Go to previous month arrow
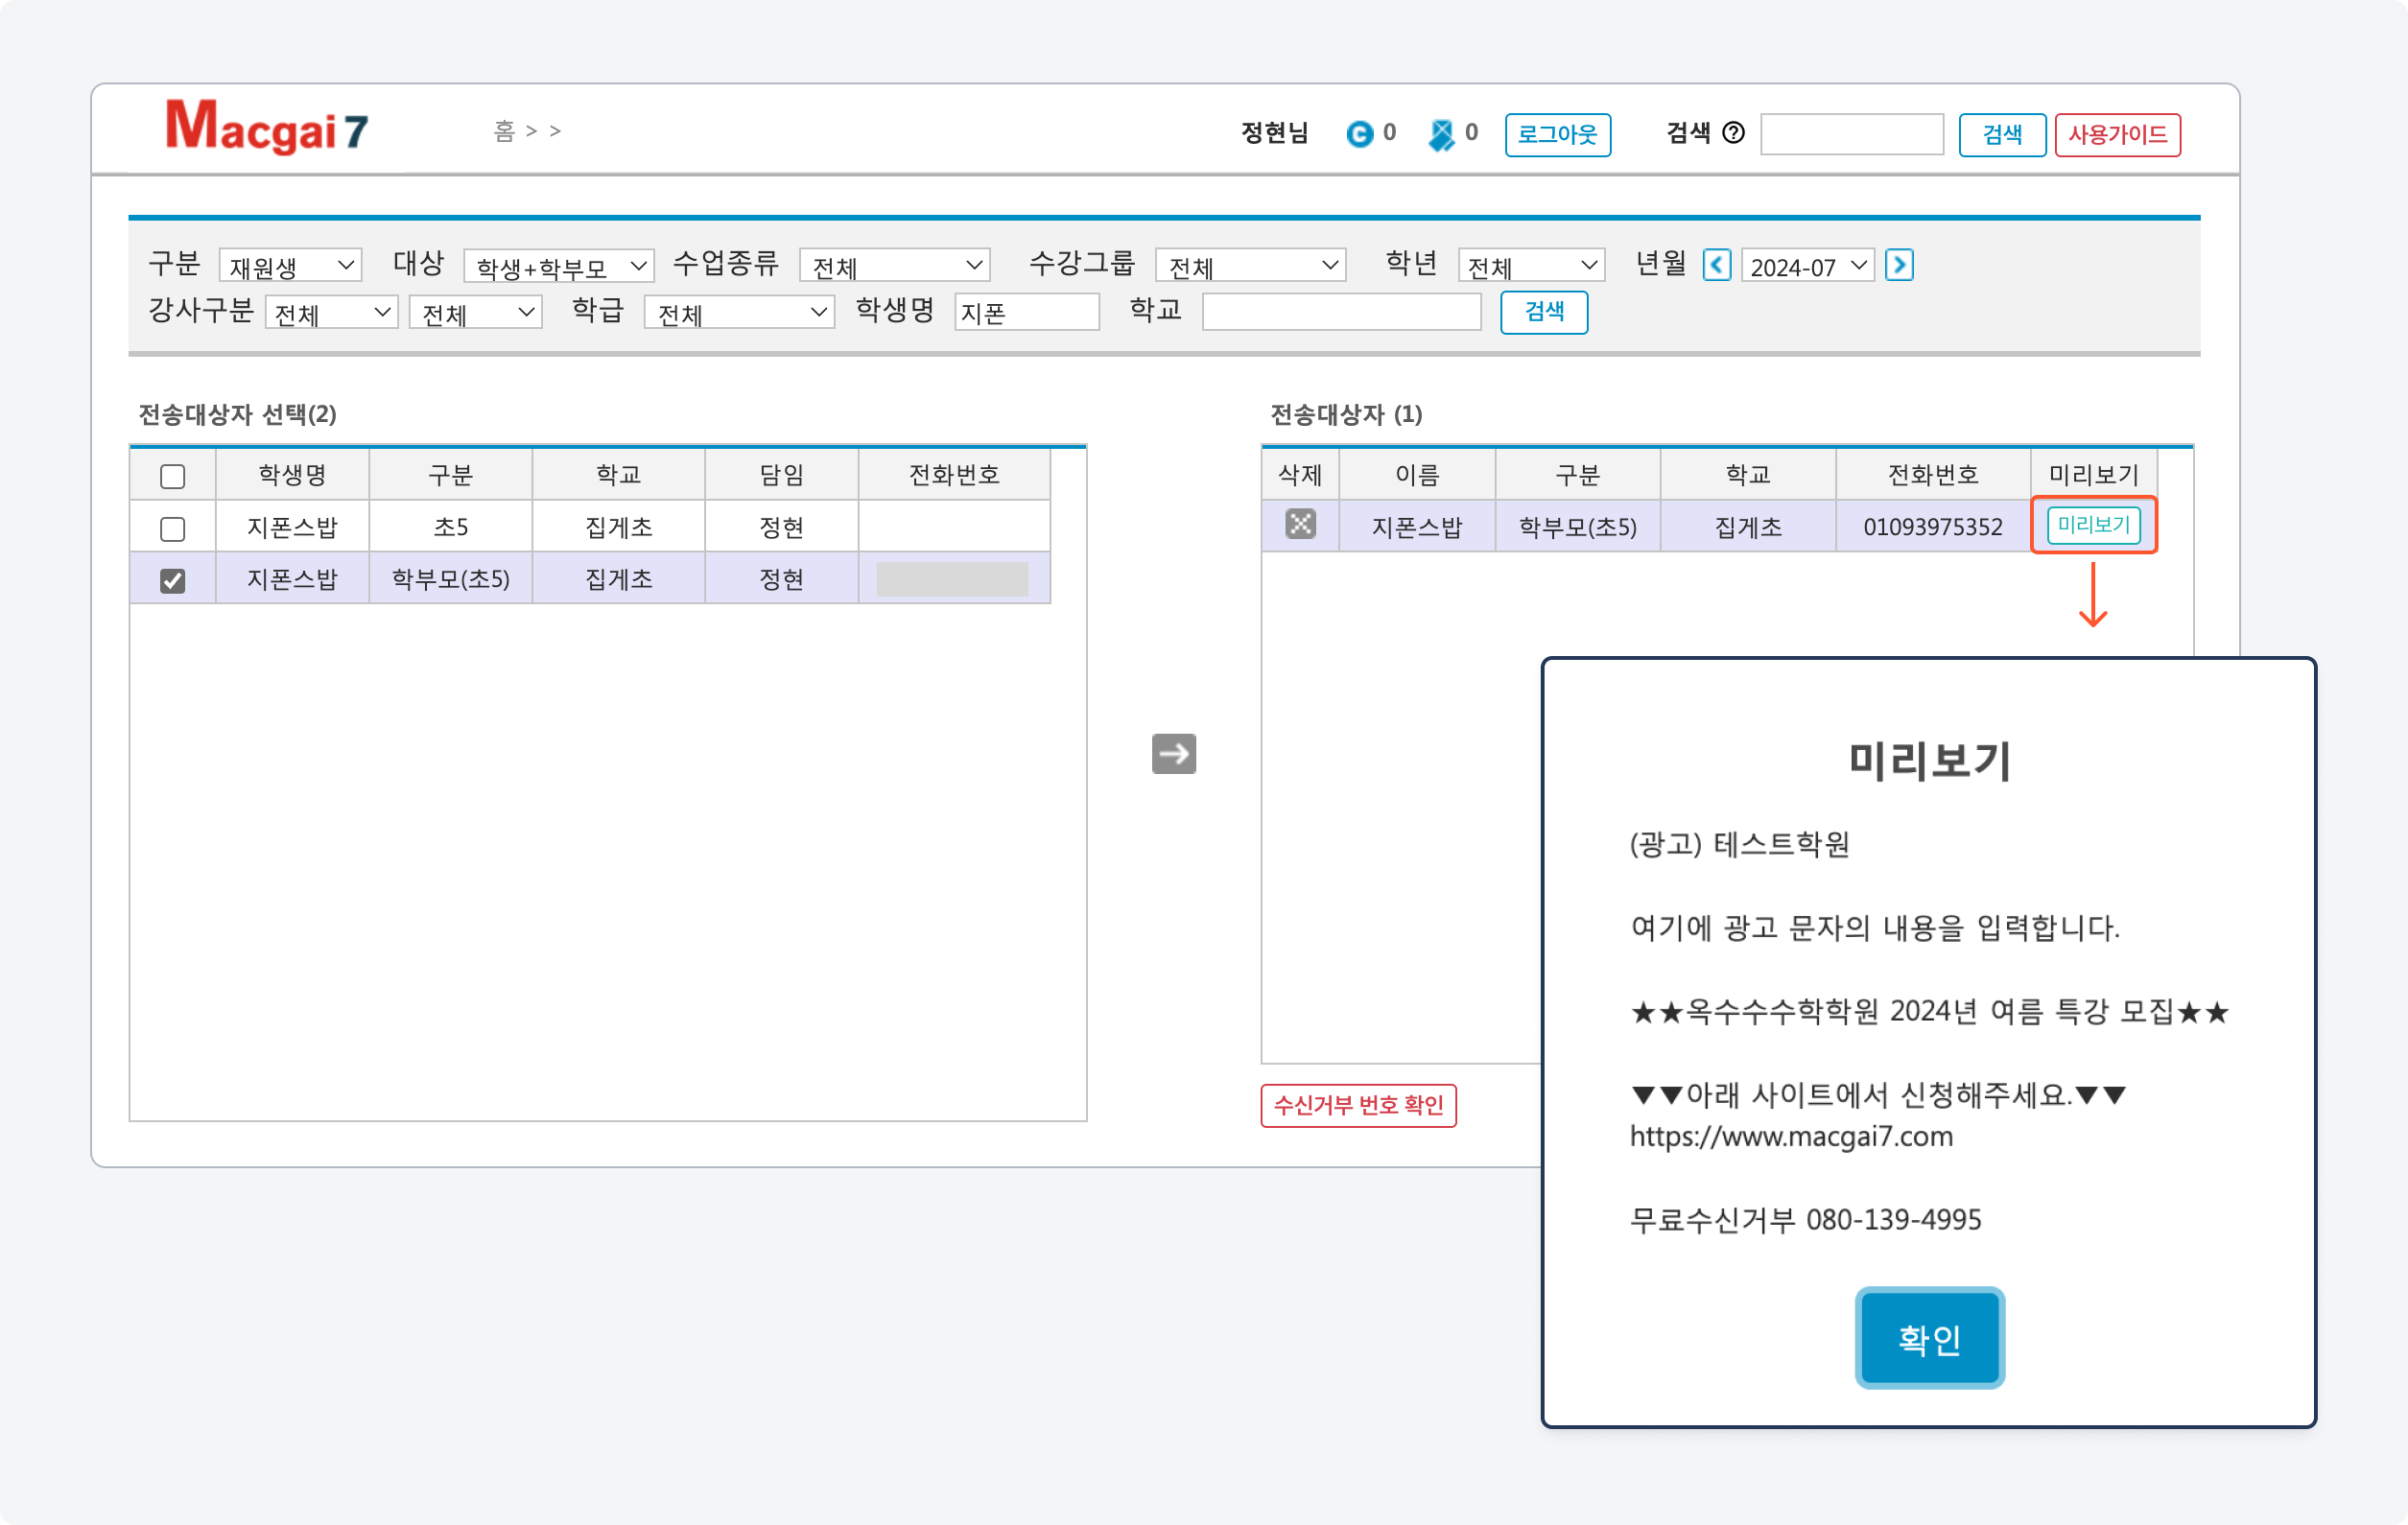Screen dimensions: 2408x1525 (x=1716, y=265)
